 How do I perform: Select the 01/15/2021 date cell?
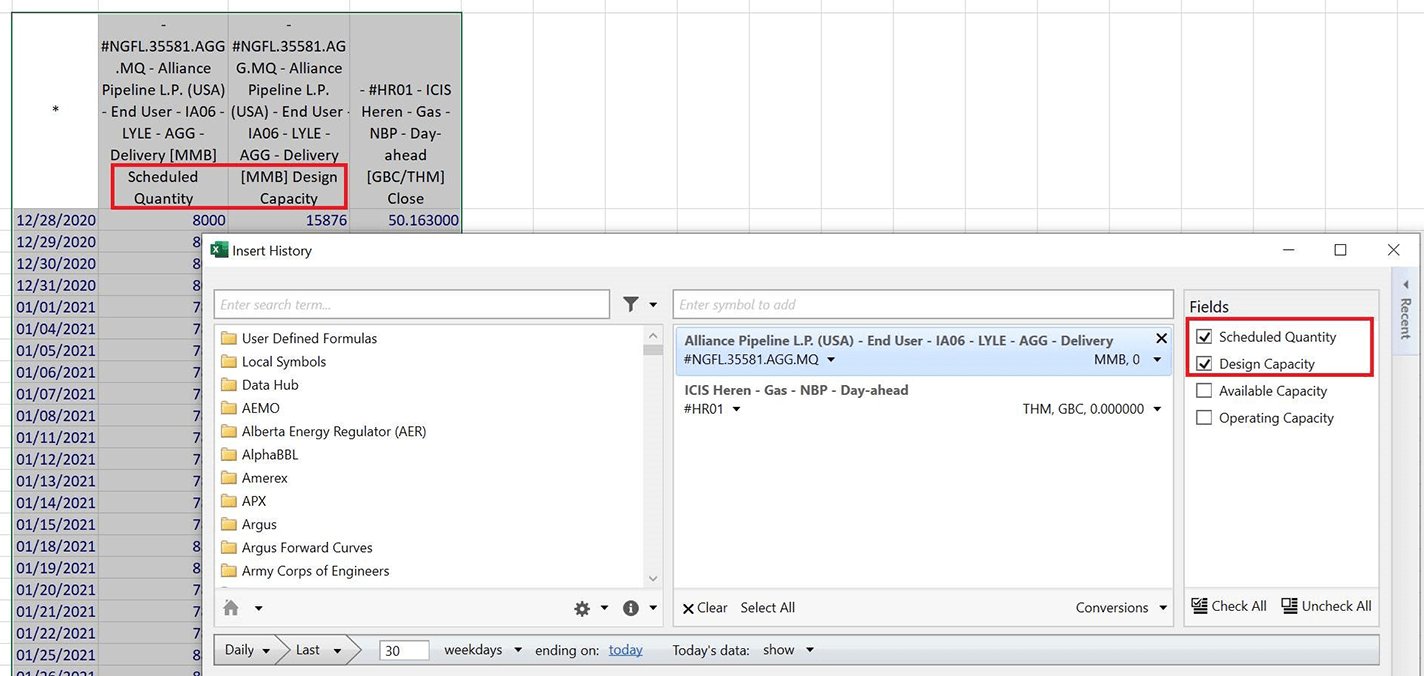pyautogui.click(x=56, y=524)
